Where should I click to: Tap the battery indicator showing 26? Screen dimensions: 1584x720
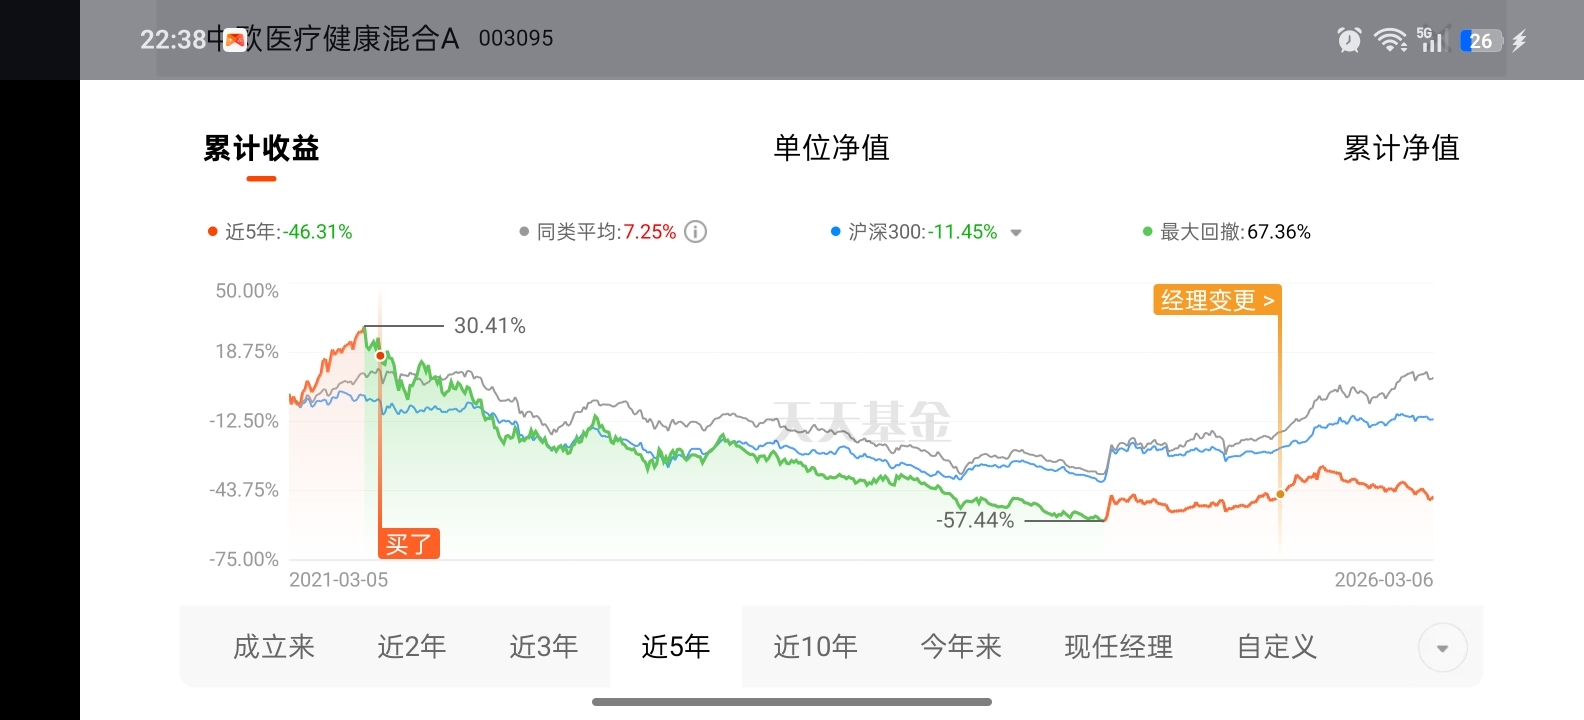pyautogui.click(x=1481, y=41)
